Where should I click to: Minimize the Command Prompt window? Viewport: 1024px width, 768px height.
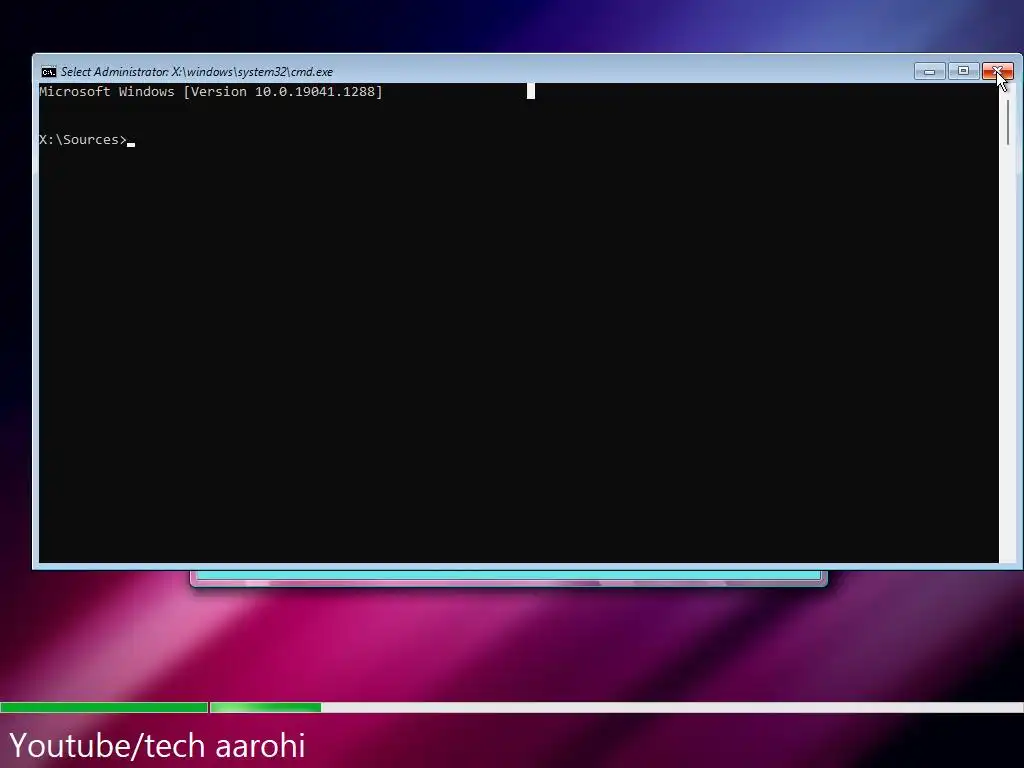pyautogui.click(x=929, y=71)
